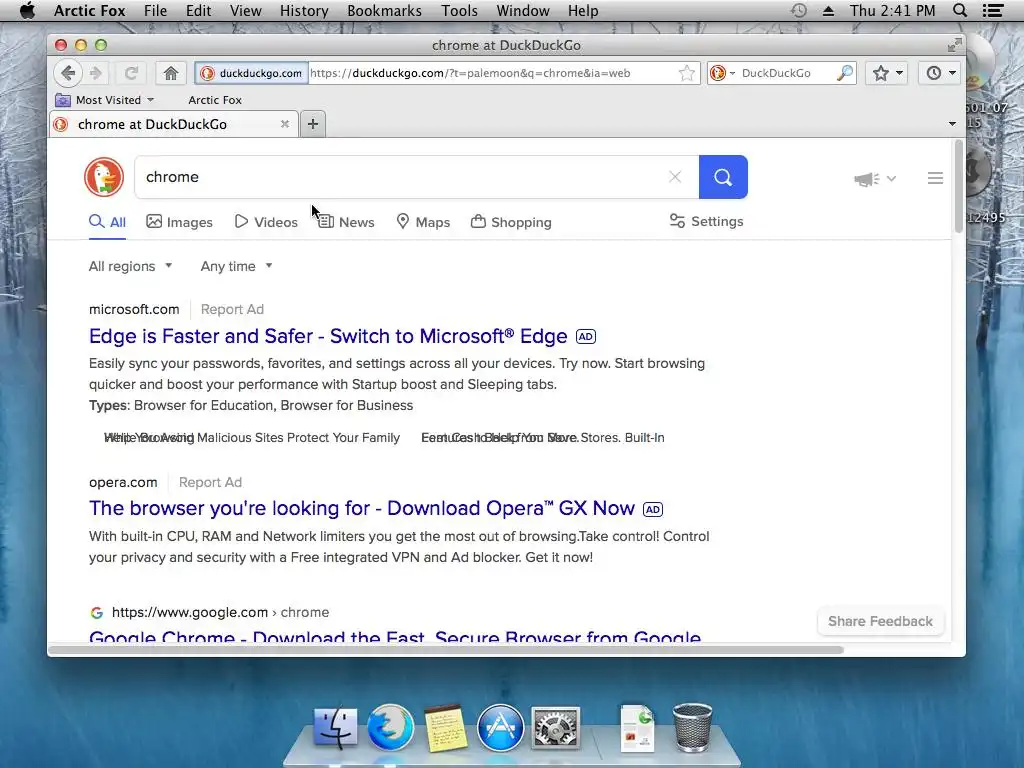Open Notification Center list icon
Screen dimensions: 1024x768
(x=993, y=10)
